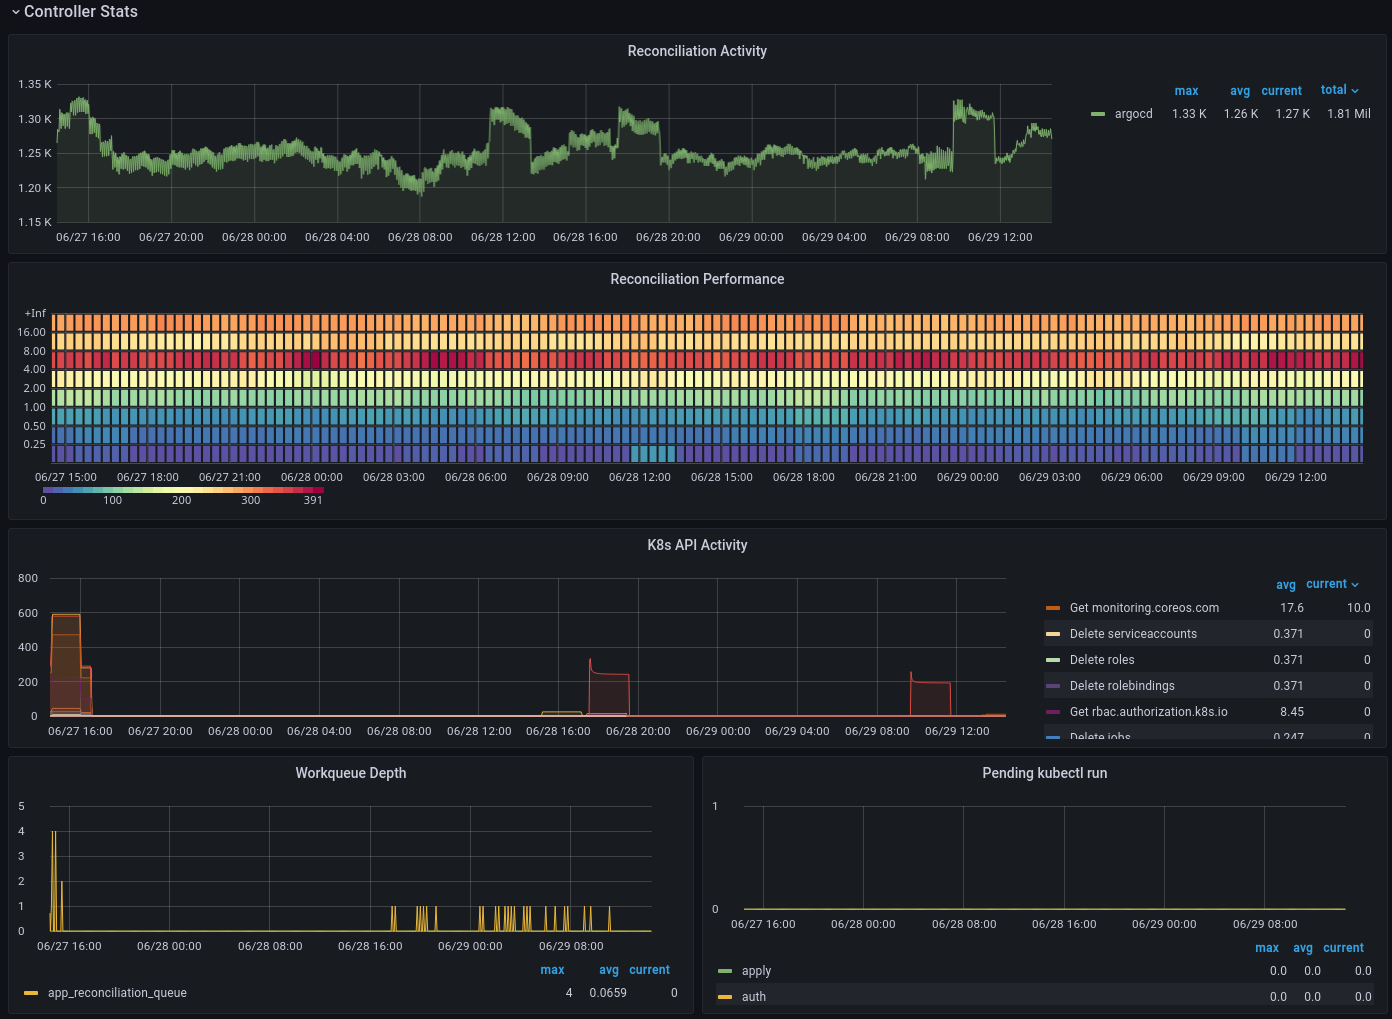Click the auth yellow color swatch
Viewport: 1392px width, 1019px height.
(x=725, y=997)
